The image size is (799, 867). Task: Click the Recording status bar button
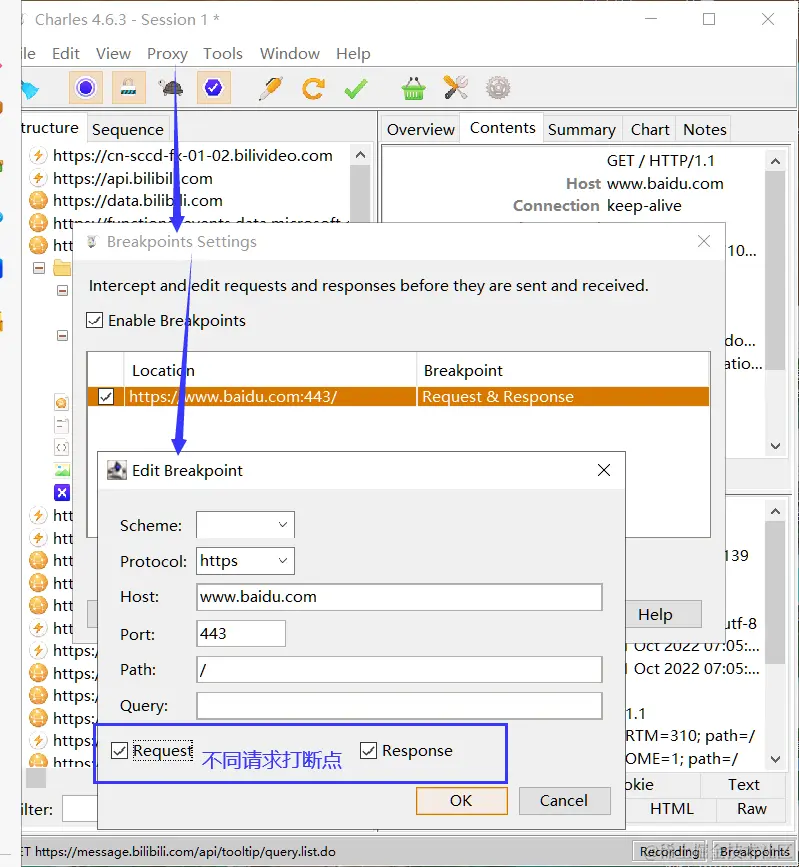point(670,852)
